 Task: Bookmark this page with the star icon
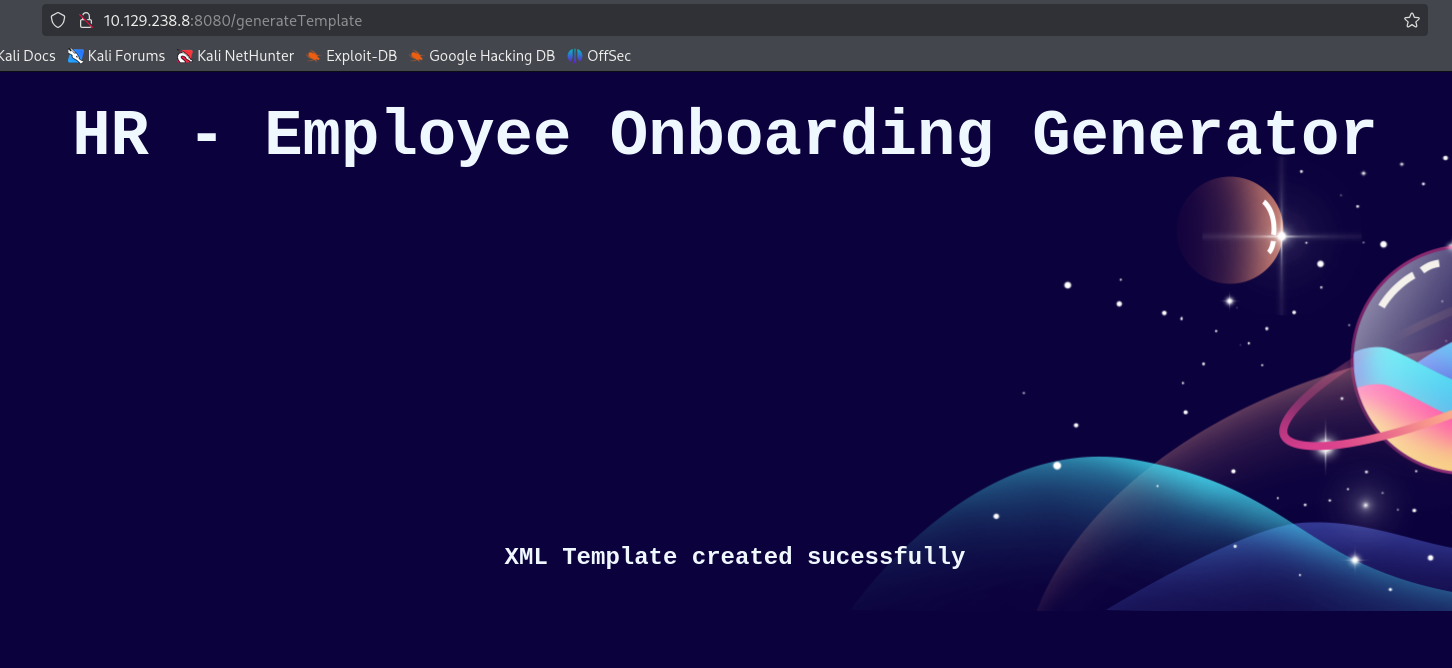coord(1411,20)
